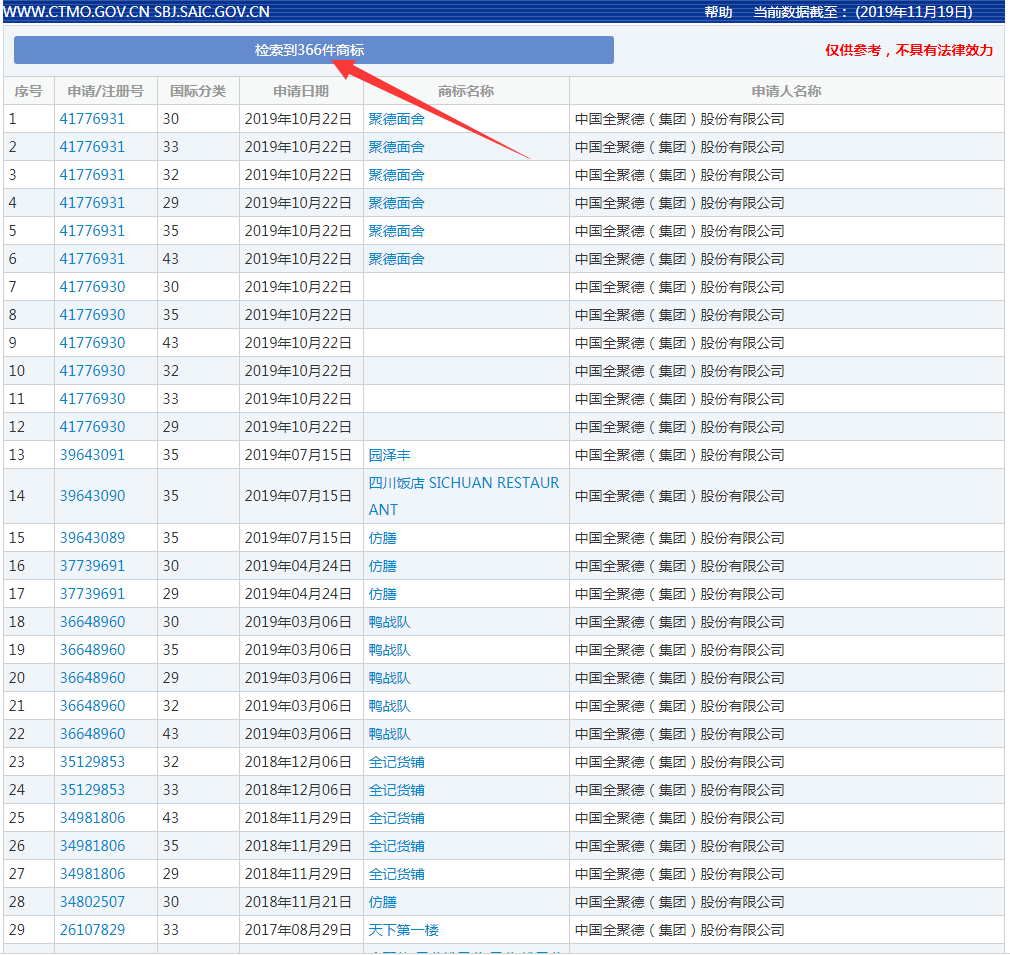
Task: Select date 2018年11月21日 in row 28
Action: point(298,902)
